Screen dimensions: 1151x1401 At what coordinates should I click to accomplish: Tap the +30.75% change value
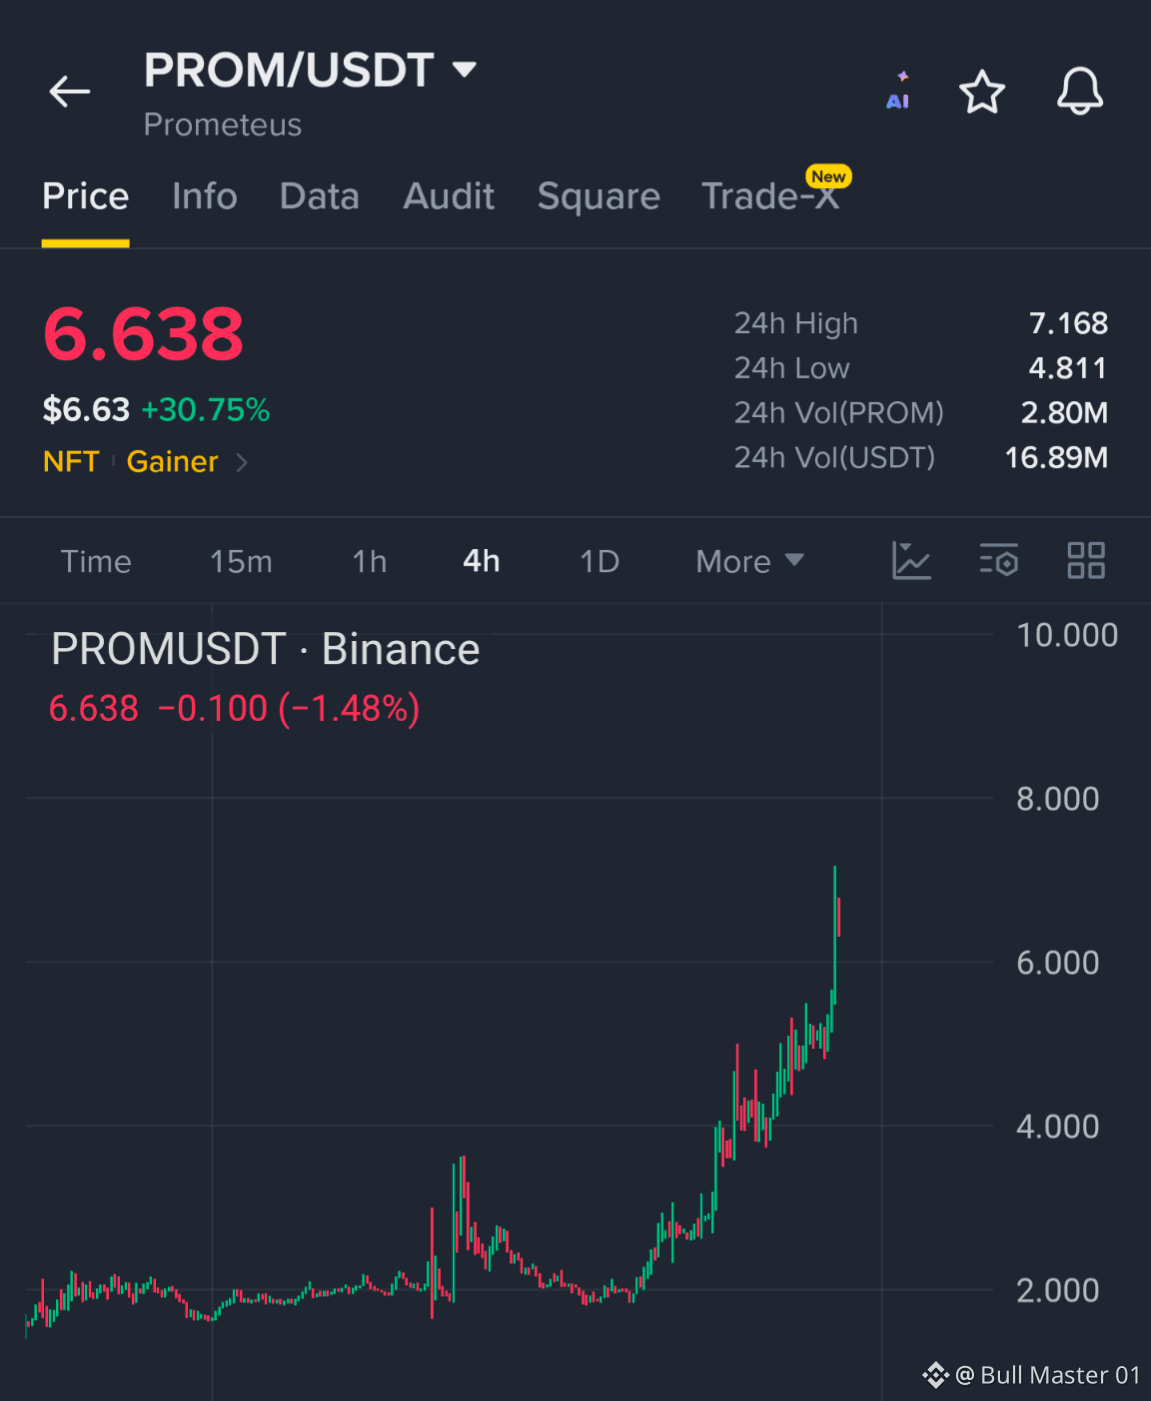[x=205, y=410]
